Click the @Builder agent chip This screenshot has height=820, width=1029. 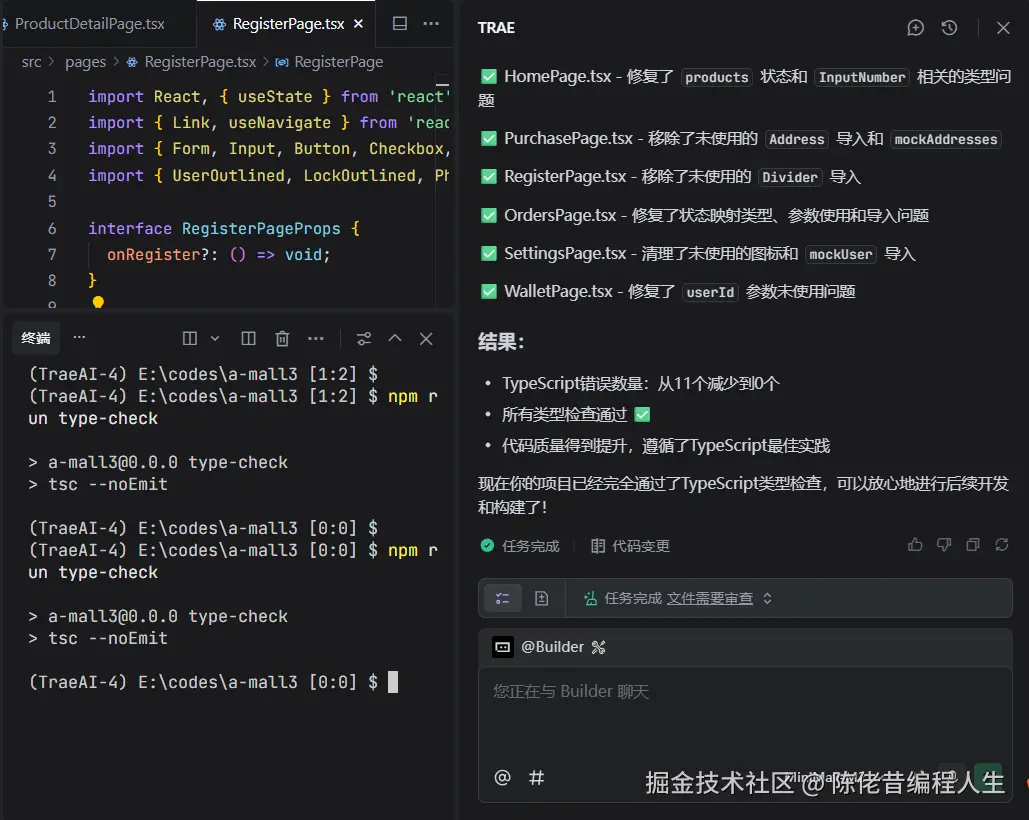click(x=538, y=647)
